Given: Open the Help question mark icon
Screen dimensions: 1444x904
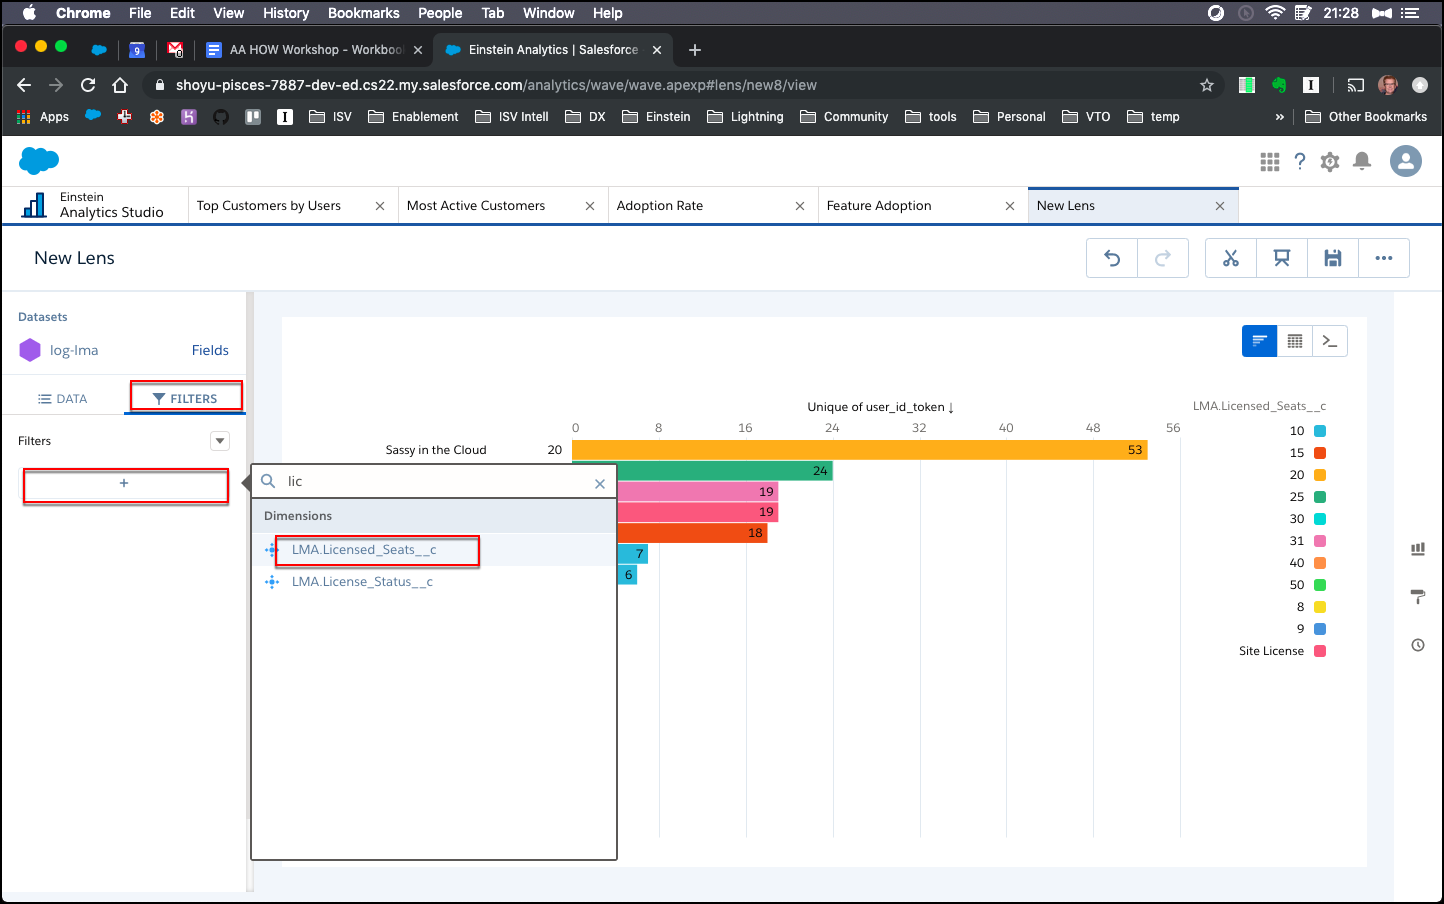Looking at the screenshot, I should 1300,162.
